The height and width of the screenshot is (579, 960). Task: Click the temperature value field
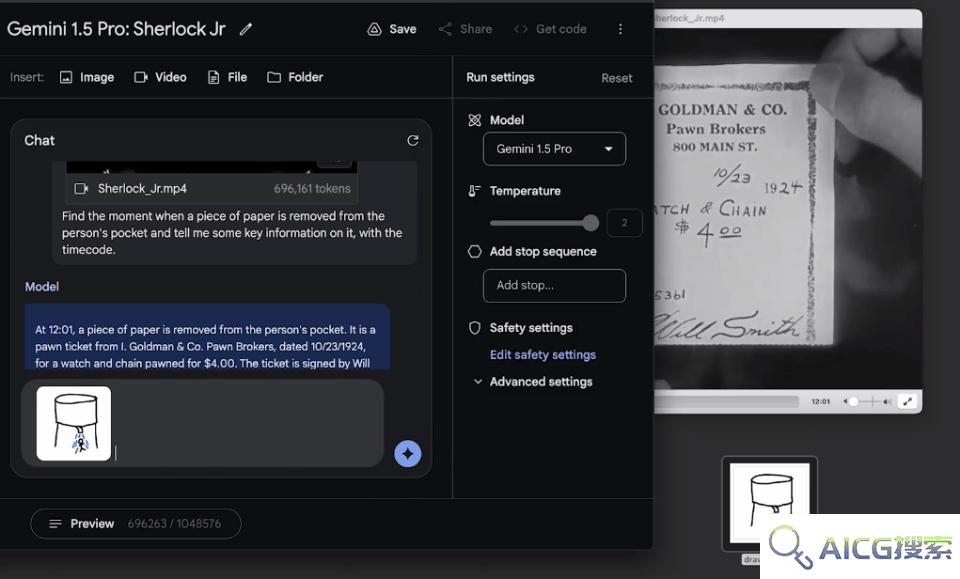click(x=624, y=223)
